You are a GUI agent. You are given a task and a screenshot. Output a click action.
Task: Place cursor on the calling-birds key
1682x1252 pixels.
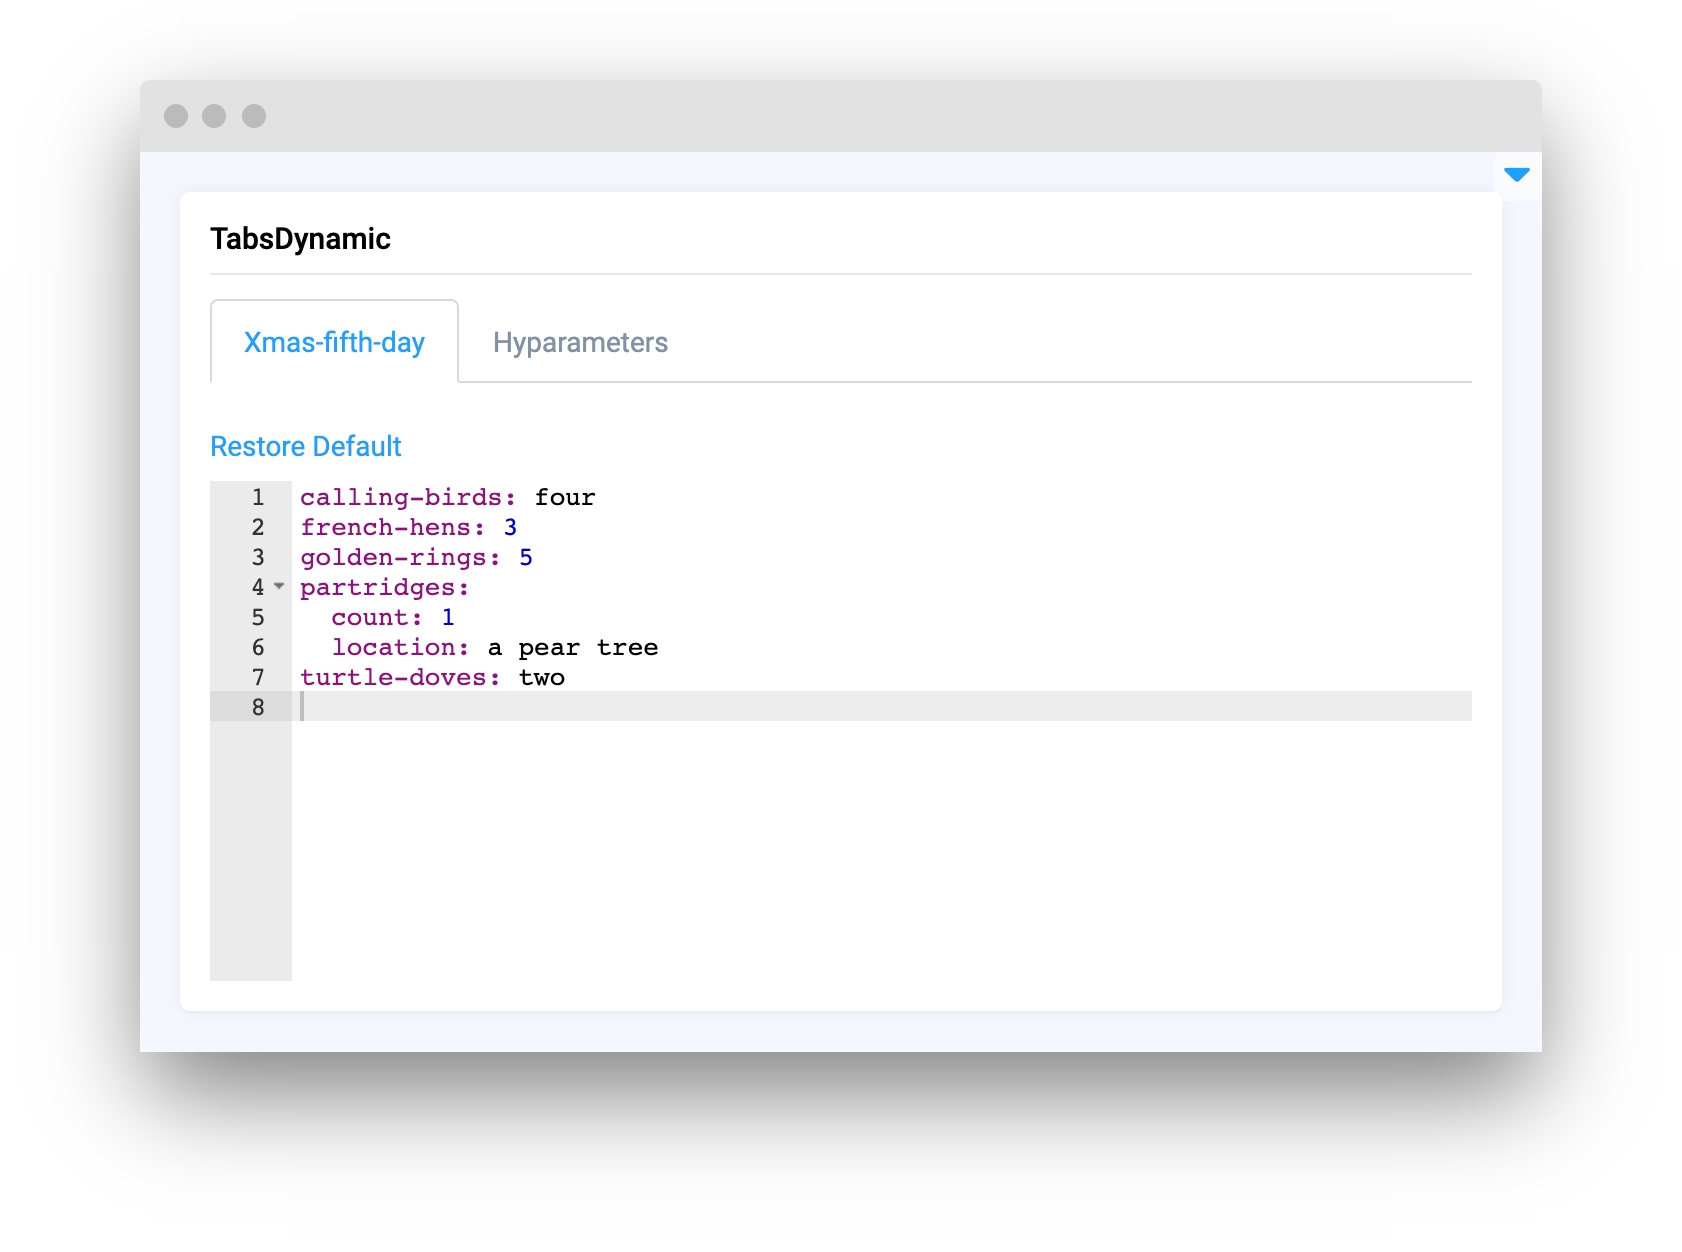(400, 497)
